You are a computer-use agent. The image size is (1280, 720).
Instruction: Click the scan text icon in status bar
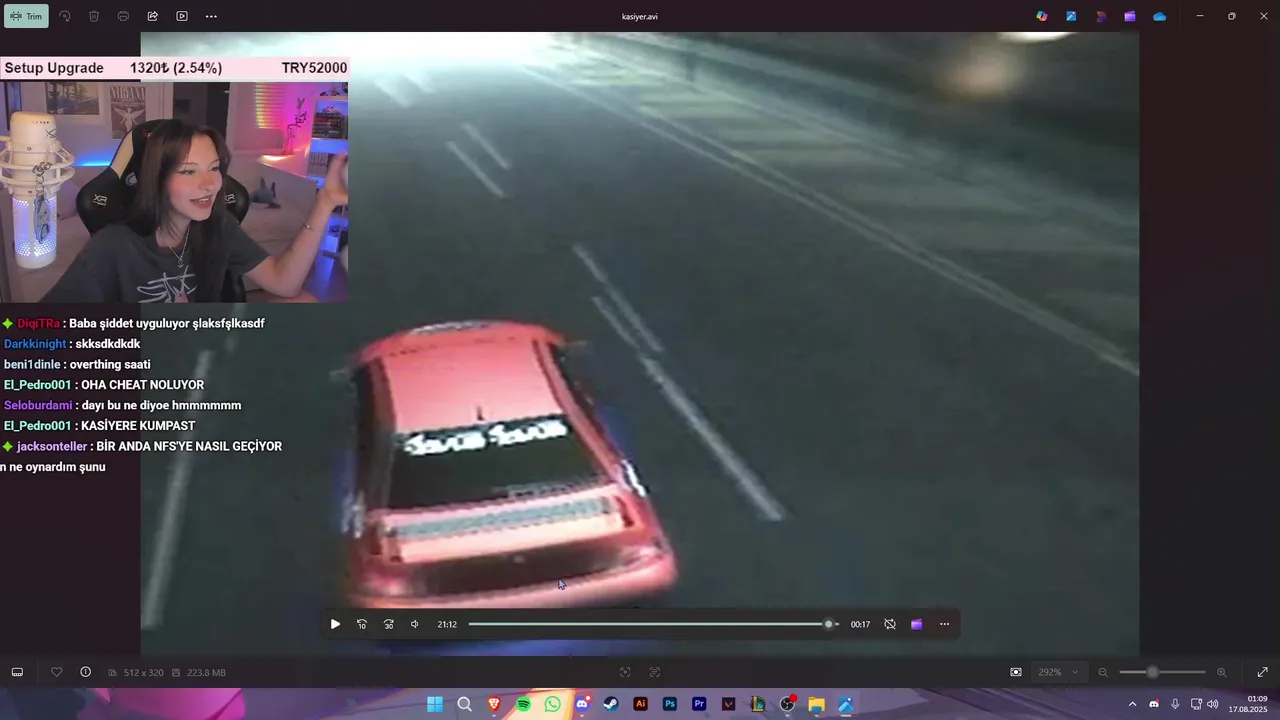click(x=655, y=672)
